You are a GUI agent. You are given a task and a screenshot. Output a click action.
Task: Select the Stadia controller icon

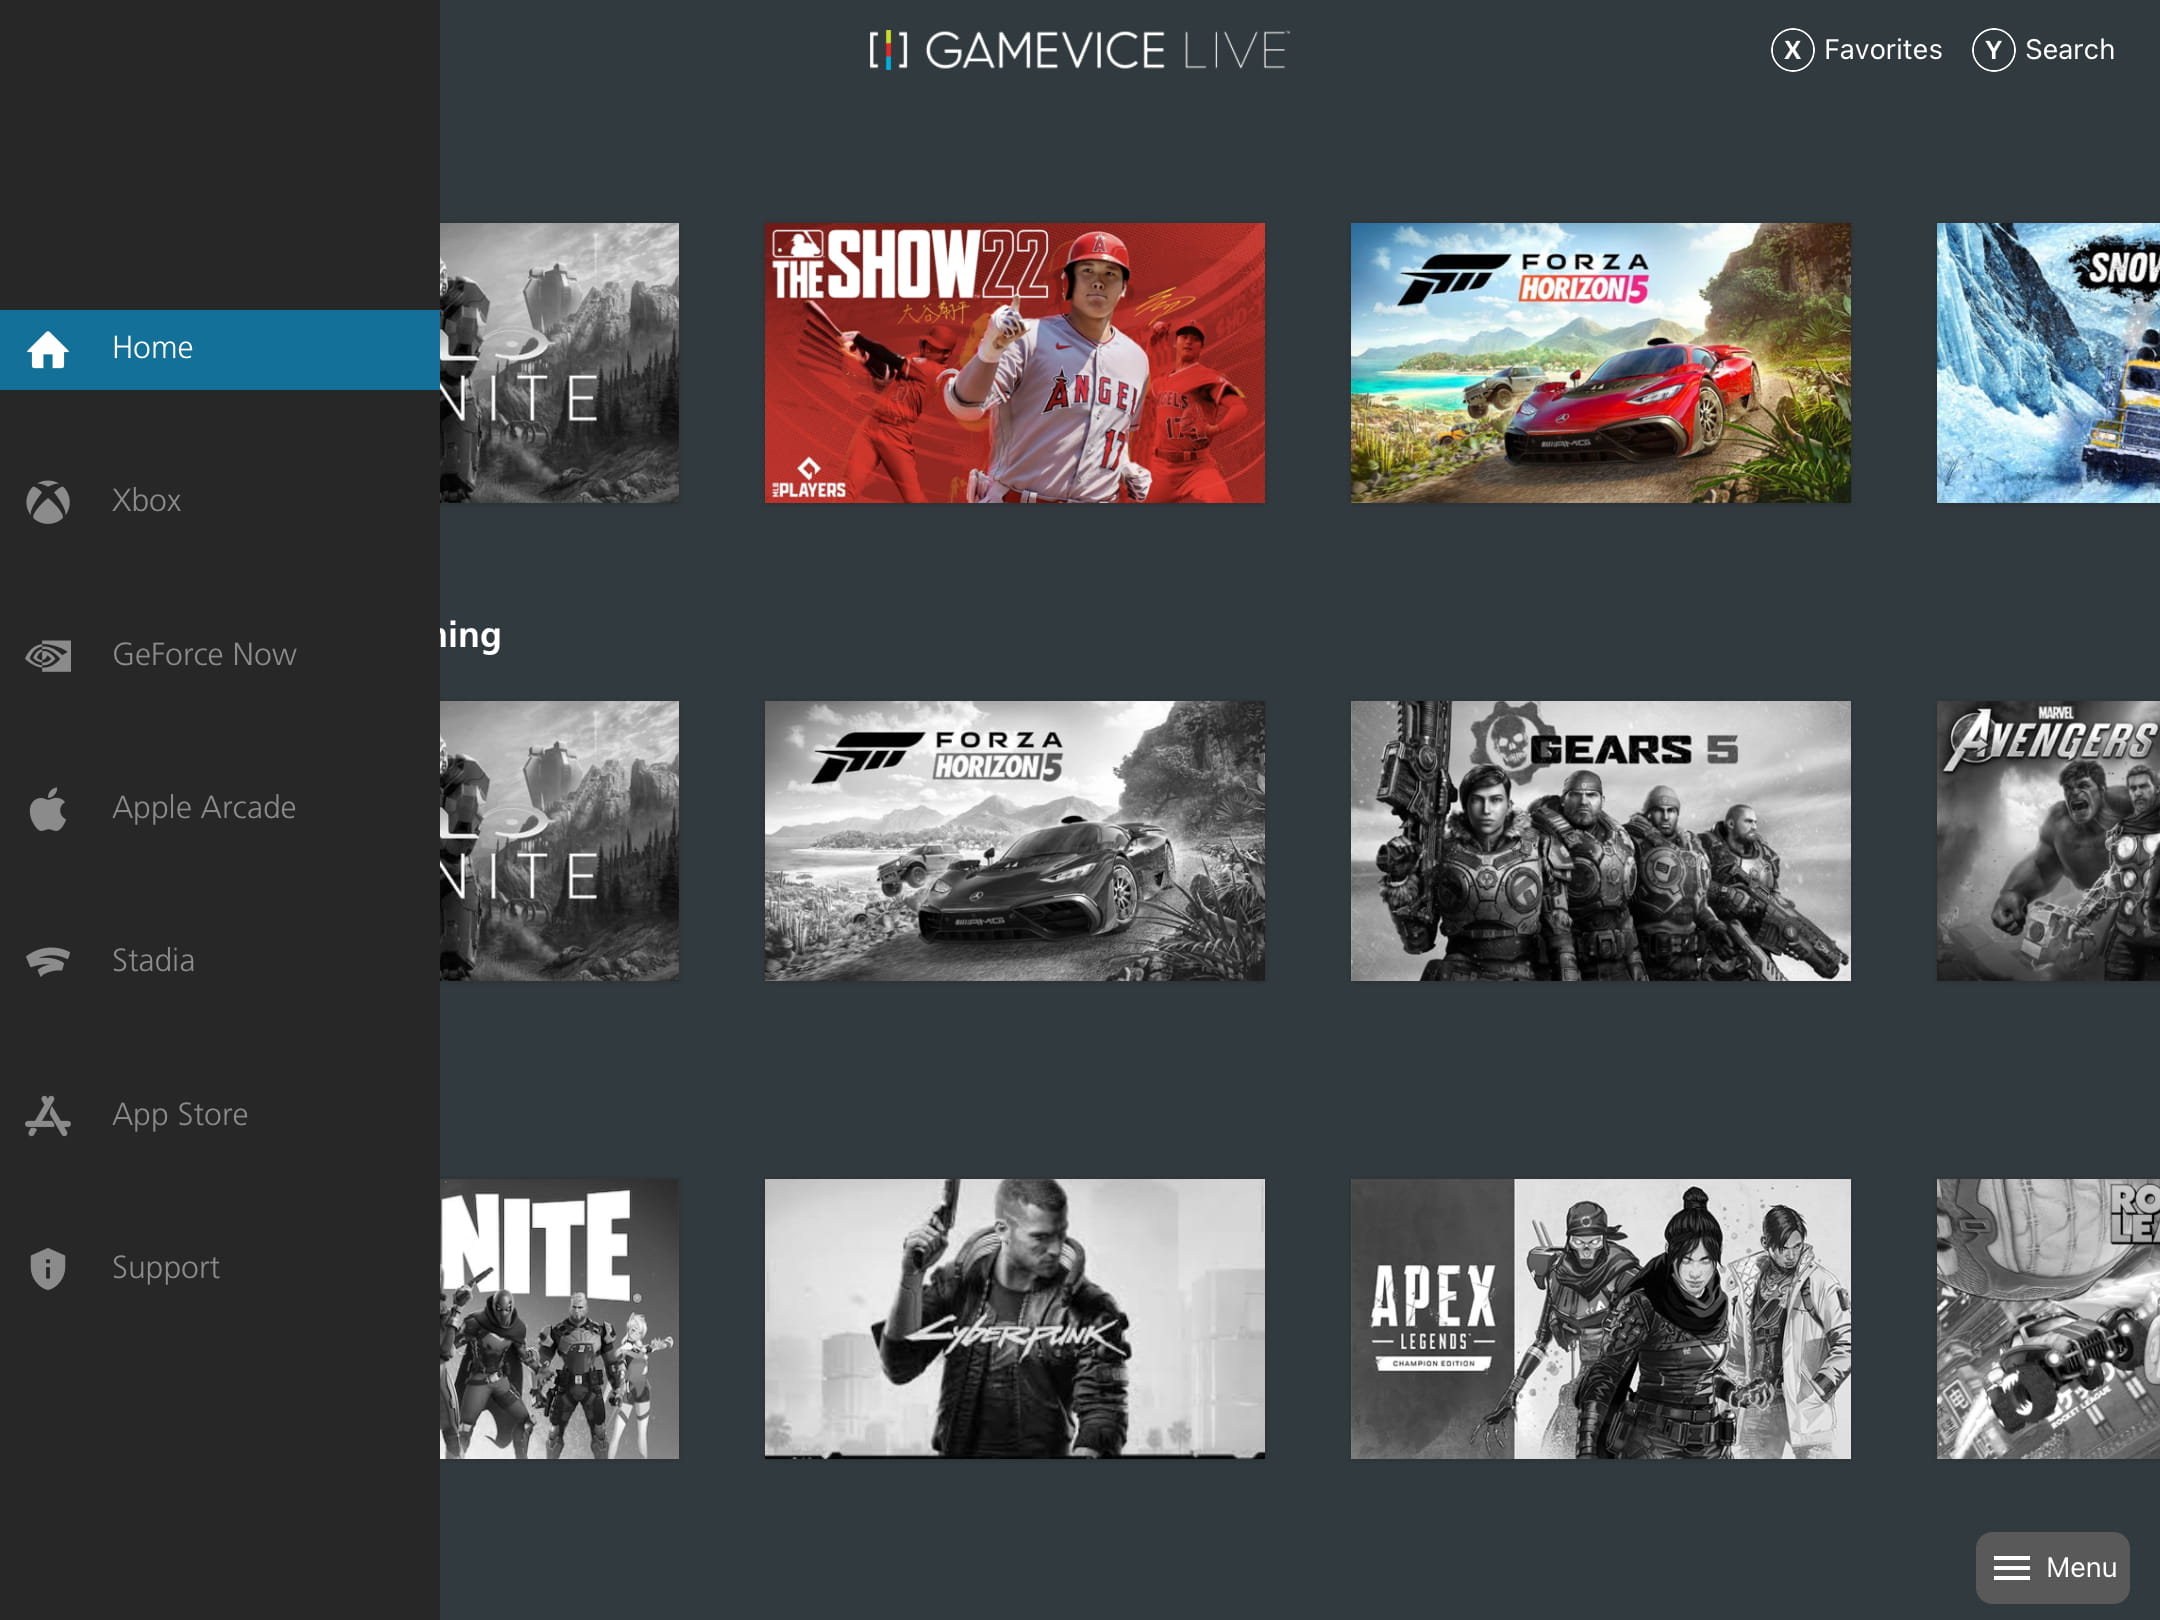pos(47,960)
